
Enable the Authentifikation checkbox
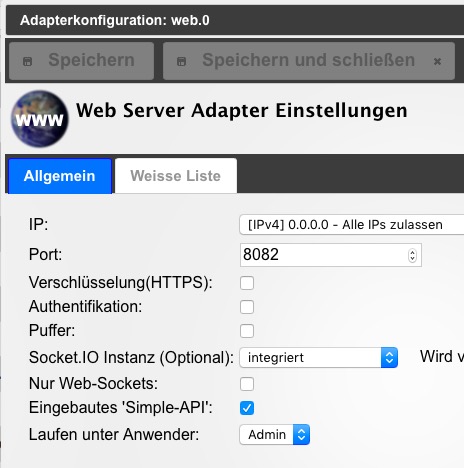(247, 307)
